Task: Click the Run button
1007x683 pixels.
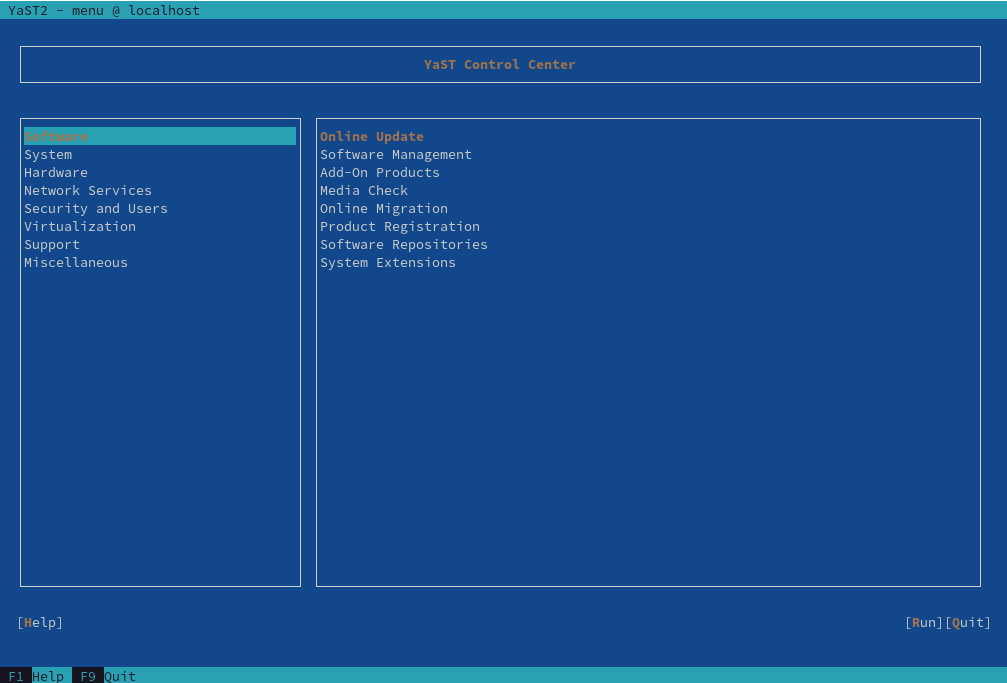Action: pyautogui.click(x=924, y=622)
